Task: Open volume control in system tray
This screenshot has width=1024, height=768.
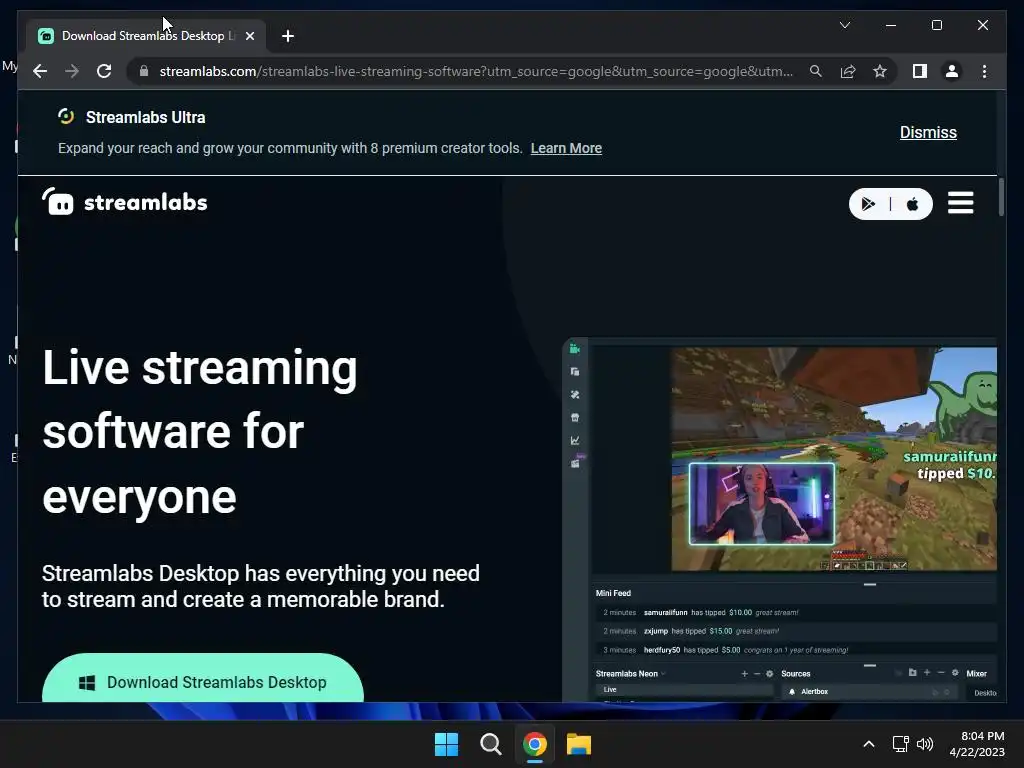Action: [x=925, y=744]
